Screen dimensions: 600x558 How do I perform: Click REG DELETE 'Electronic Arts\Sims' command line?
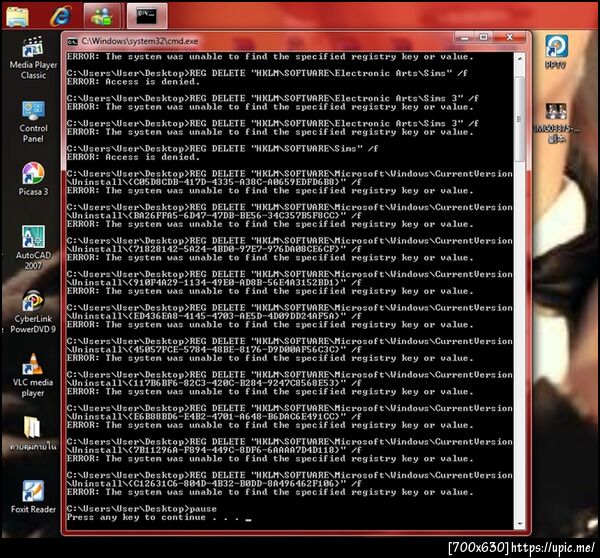click(x=267, y=73)
